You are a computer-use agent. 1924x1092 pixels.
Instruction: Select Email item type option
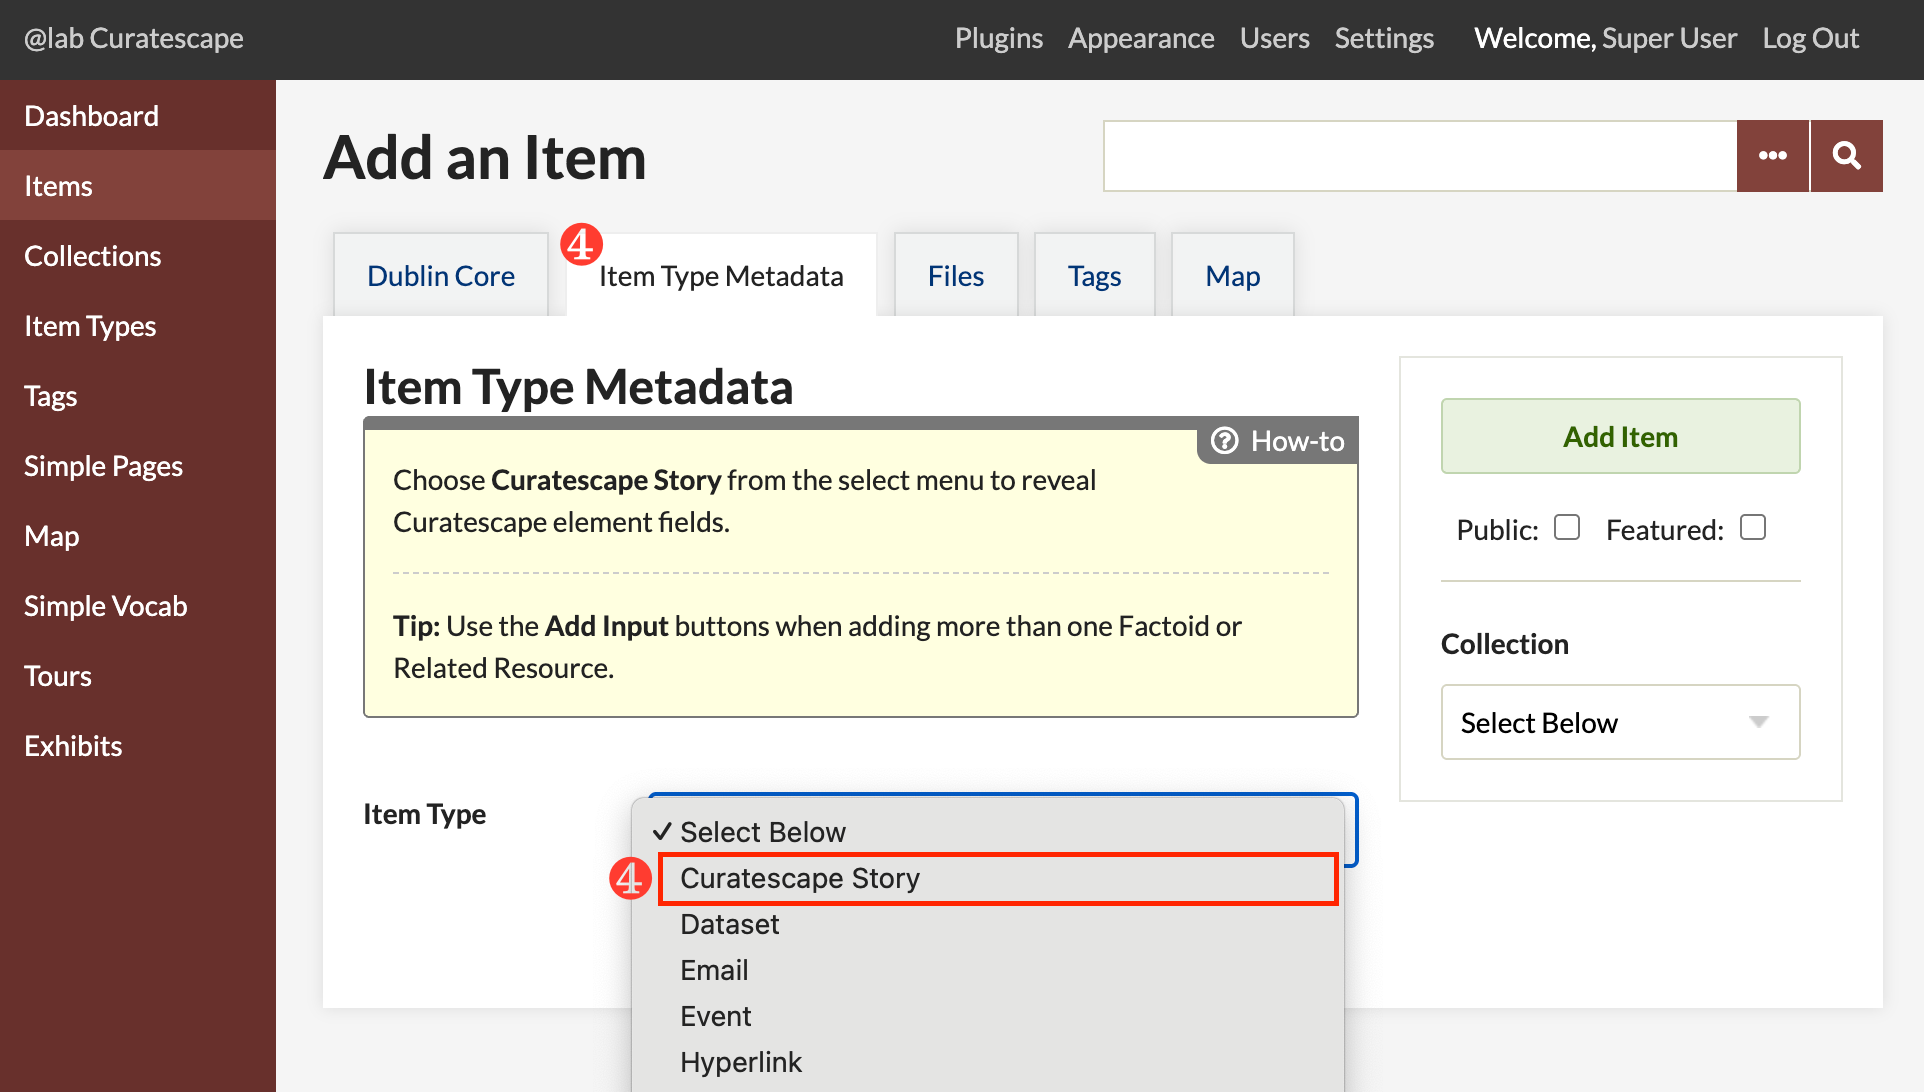click(x=988, y=970)
